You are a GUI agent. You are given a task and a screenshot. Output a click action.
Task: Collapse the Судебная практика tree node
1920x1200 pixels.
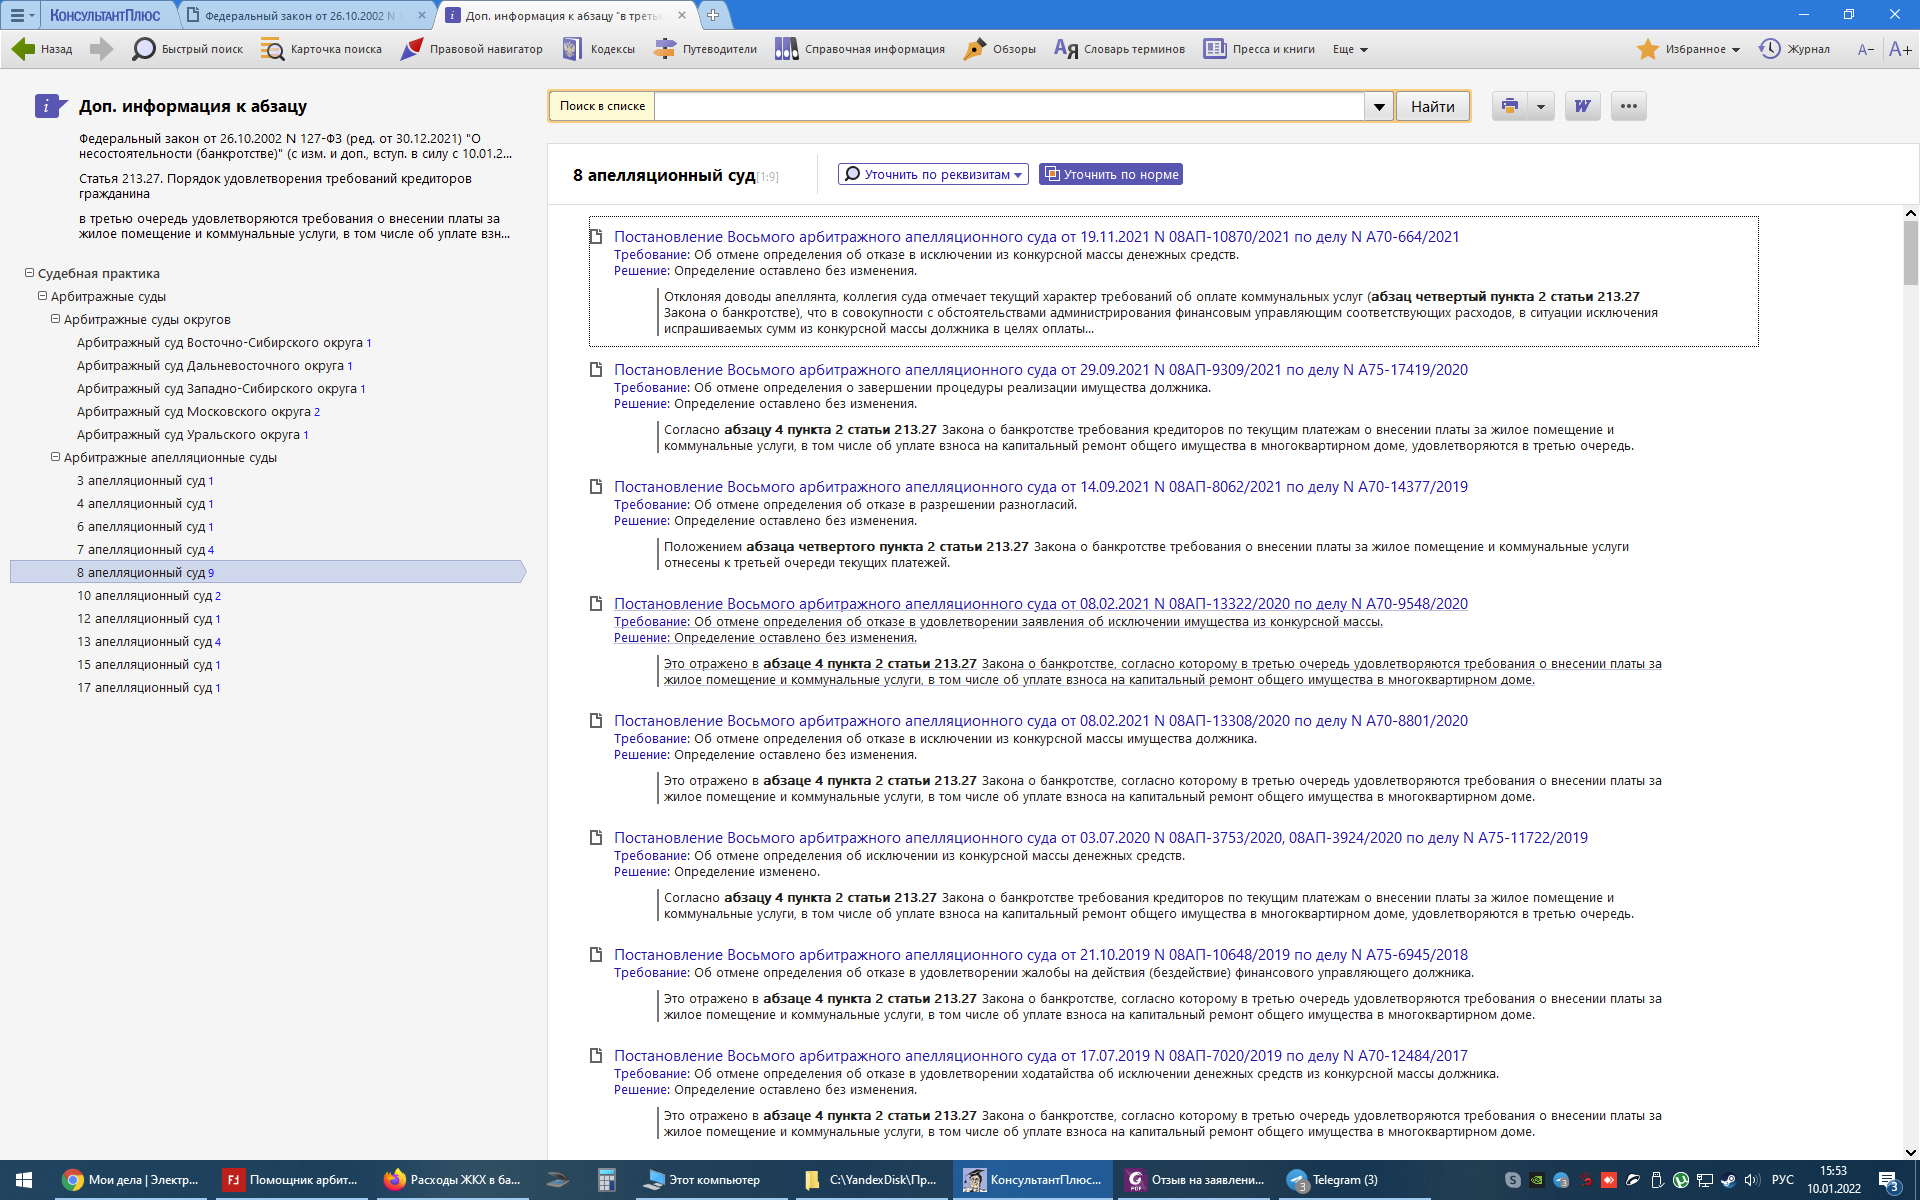click(30, 273)
